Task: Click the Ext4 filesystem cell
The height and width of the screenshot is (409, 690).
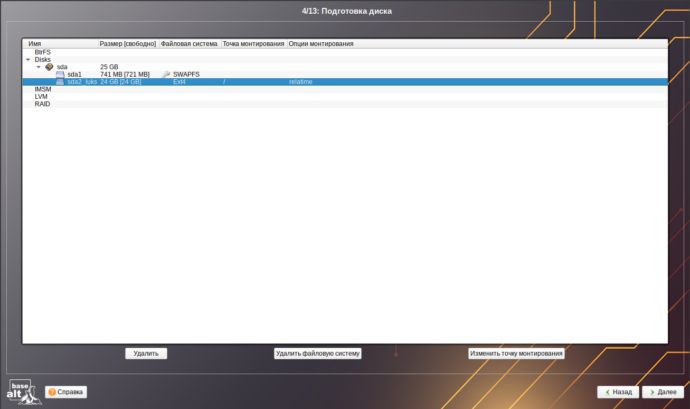Action: point(179,82)
